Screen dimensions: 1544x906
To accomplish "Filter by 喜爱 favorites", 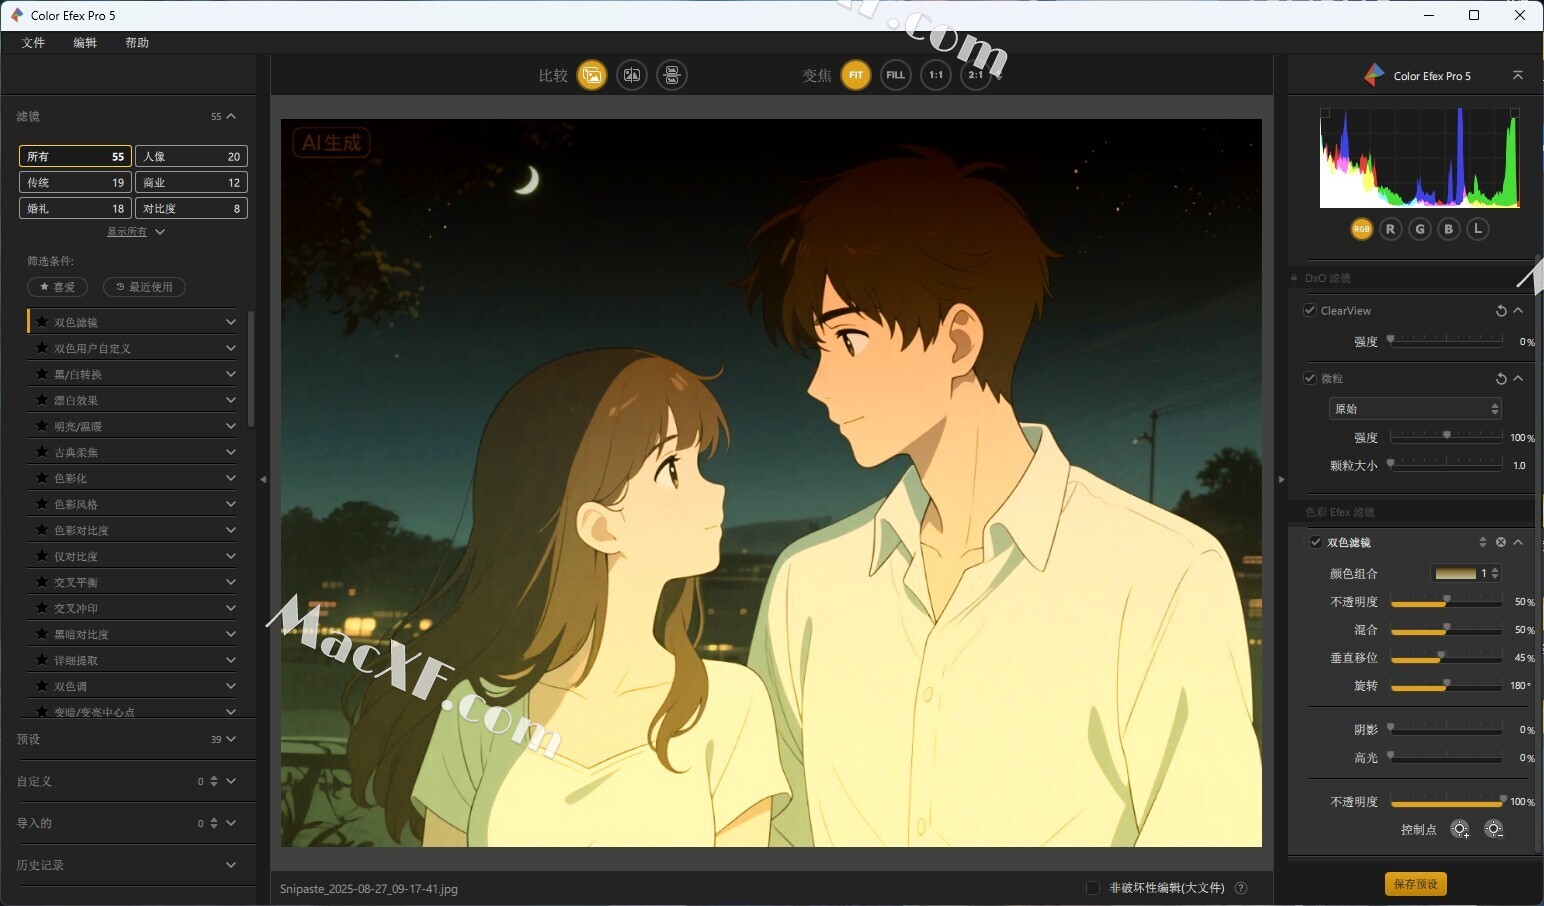I will pyautogui.click(x=57, y=287).
